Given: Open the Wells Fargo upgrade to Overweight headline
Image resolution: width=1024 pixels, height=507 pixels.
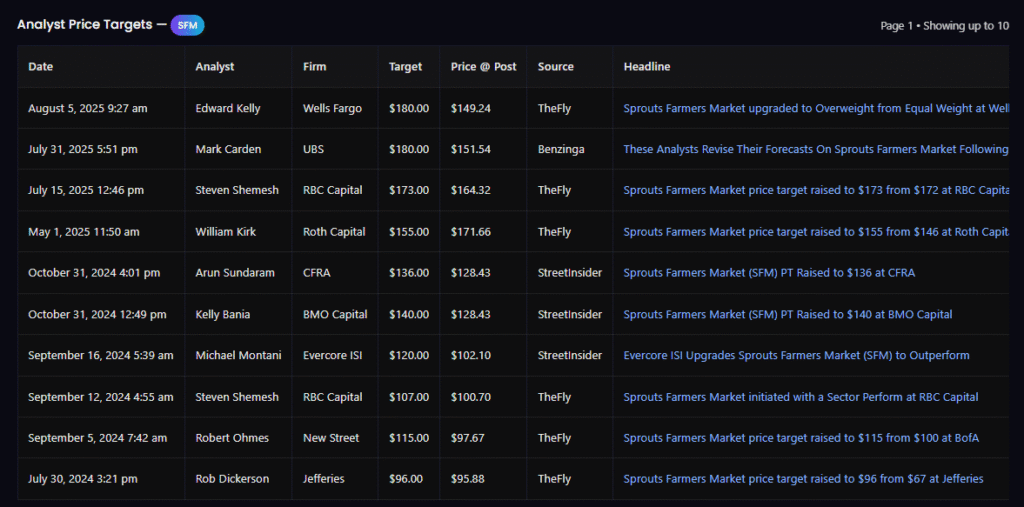Looking at the screenshot, I should coord(815,108).
